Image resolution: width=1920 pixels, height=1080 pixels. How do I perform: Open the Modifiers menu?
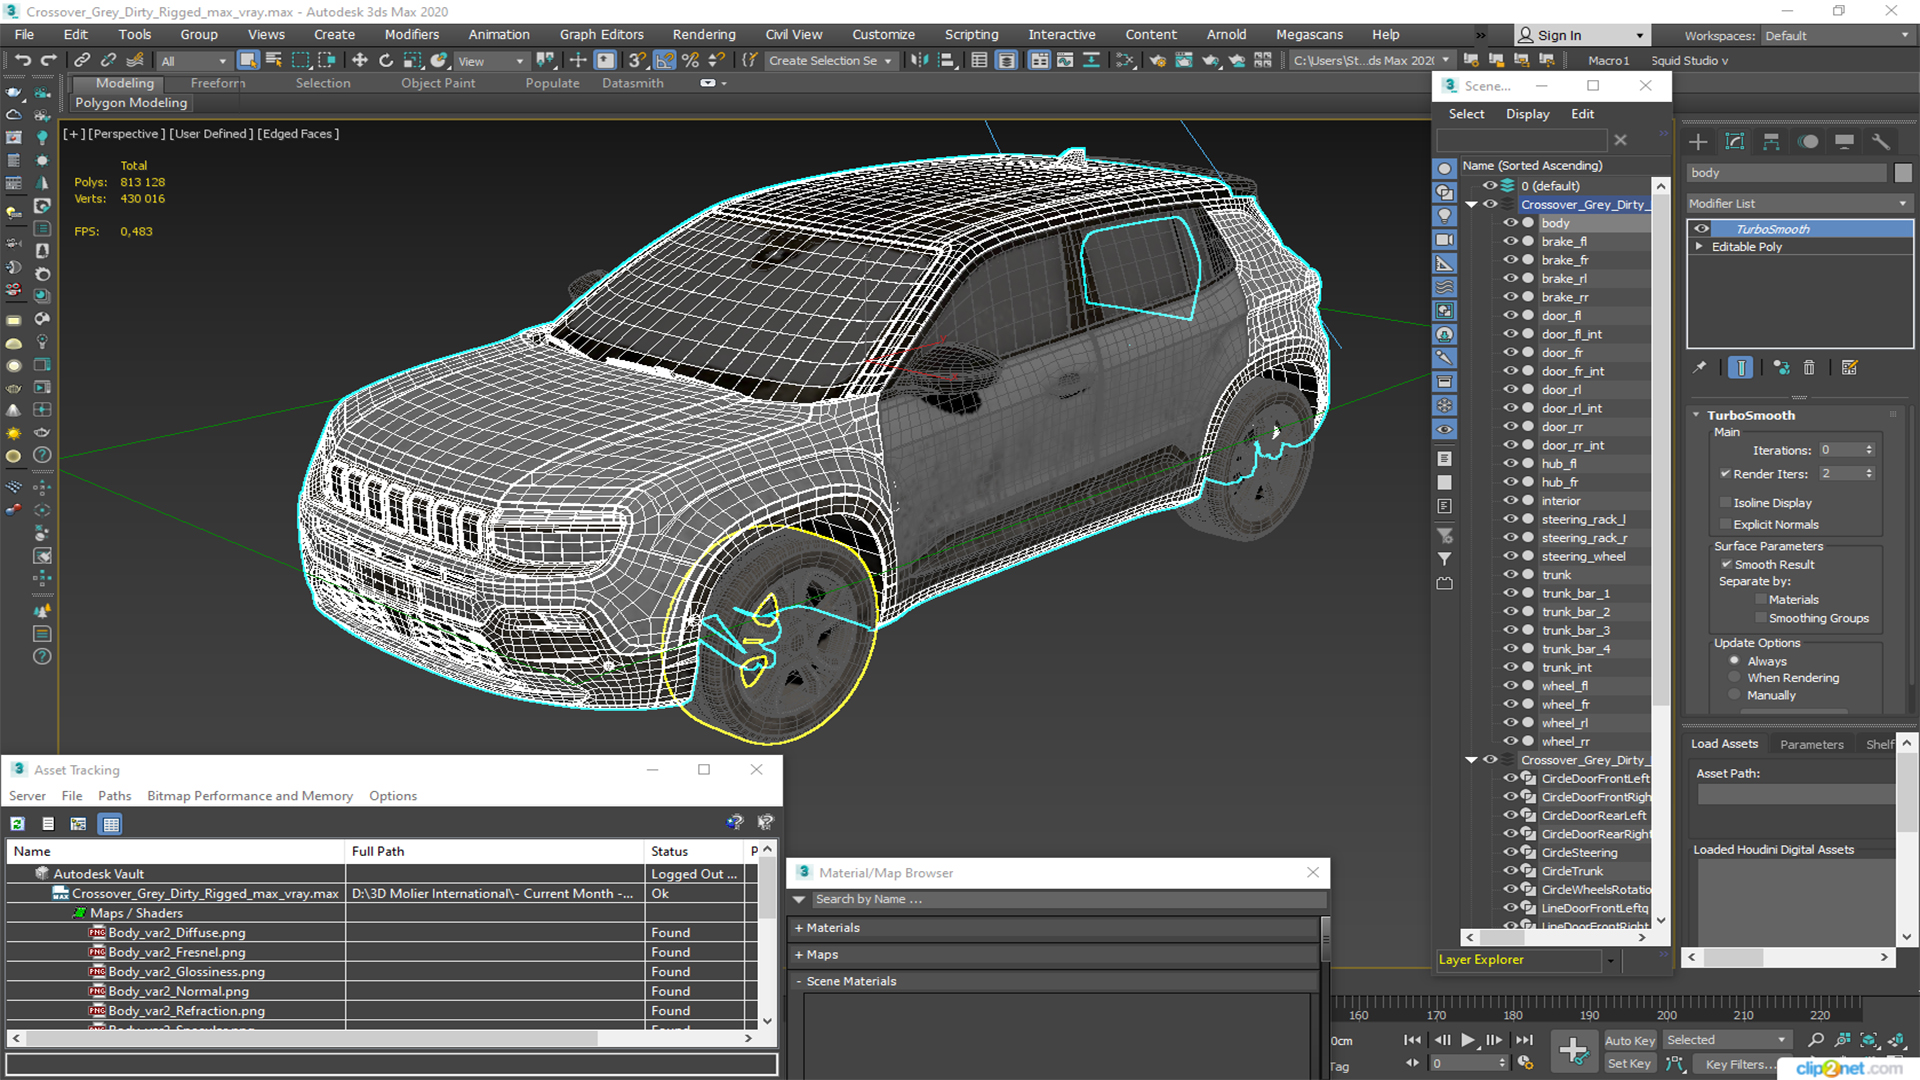(x=411, y=34)
